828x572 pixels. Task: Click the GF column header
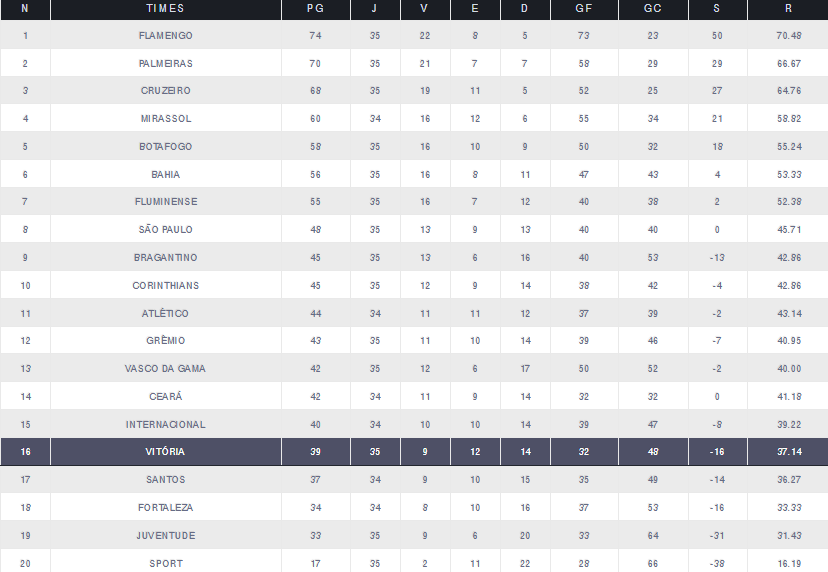pyautogui.click(x=581, y=9)
